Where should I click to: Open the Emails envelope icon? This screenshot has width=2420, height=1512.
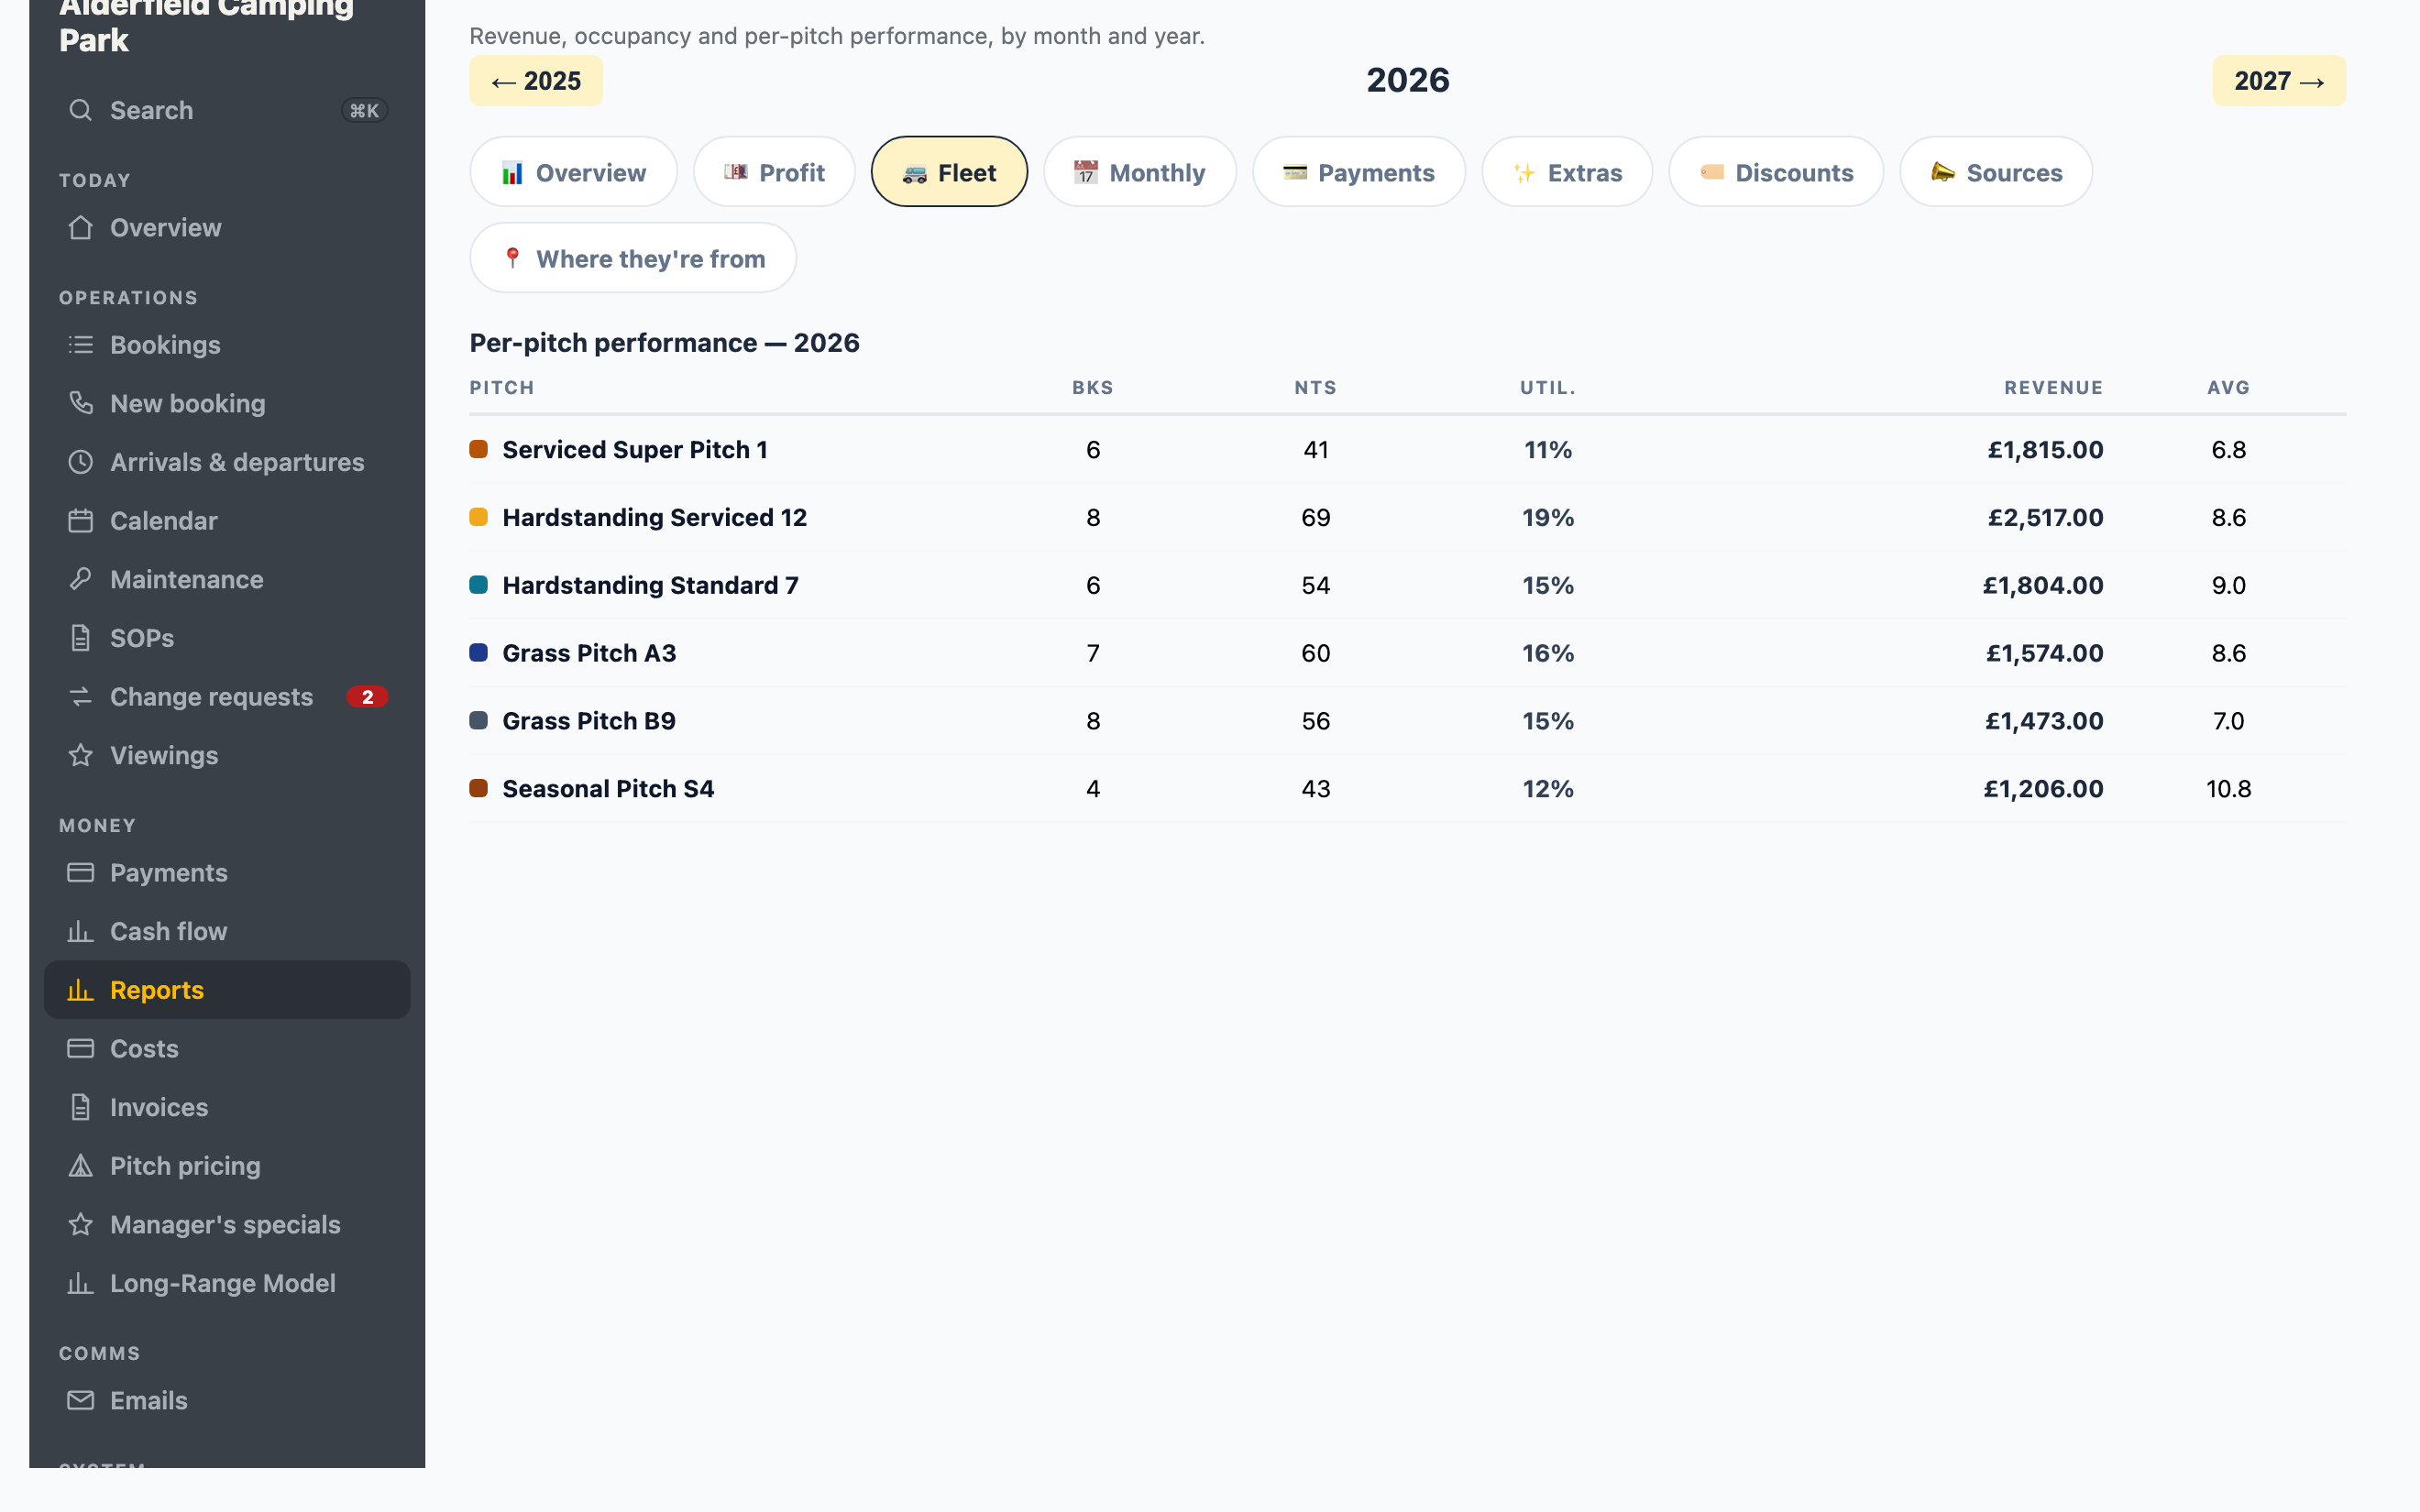pos(80,1401)
